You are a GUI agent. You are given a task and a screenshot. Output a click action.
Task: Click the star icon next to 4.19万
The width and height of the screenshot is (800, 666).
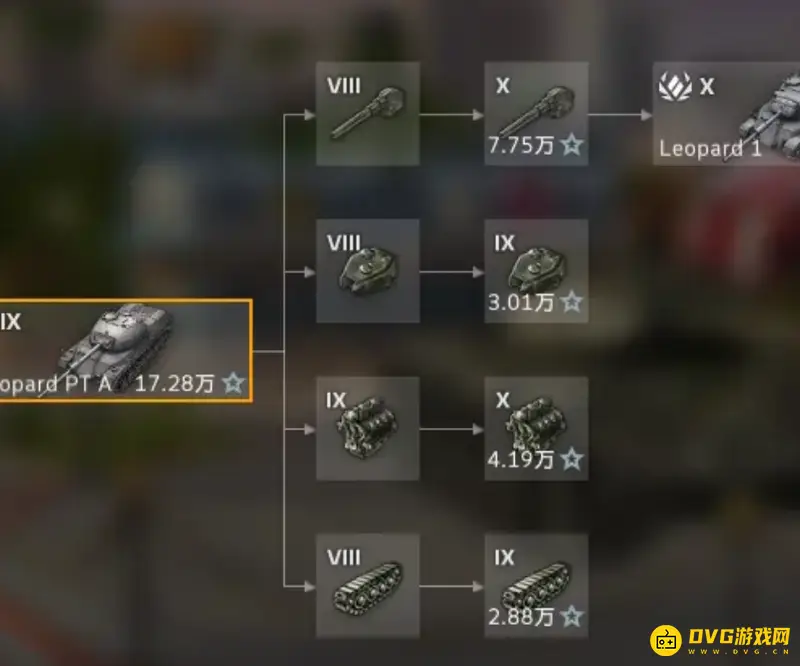pos(572,460)
